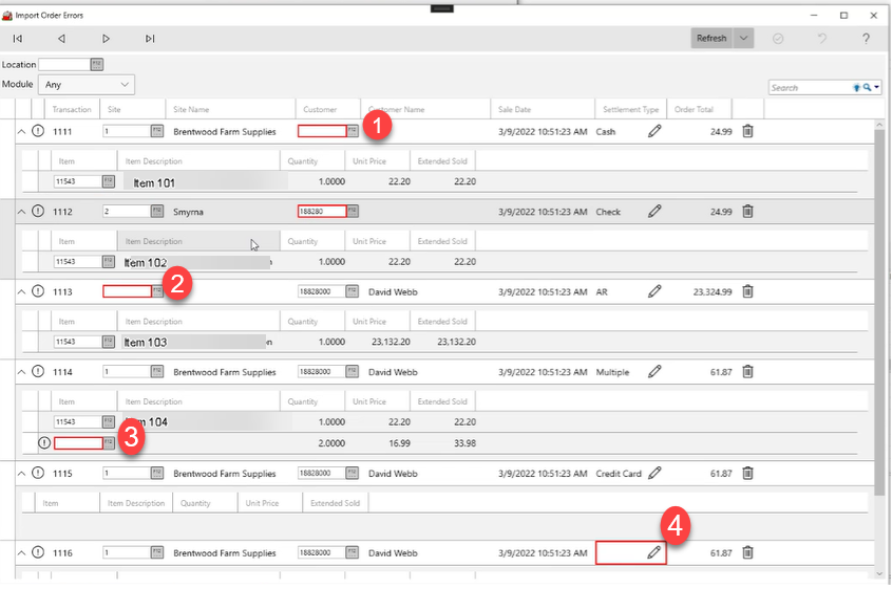Sort by the Sale Date column header

[515, 109]
